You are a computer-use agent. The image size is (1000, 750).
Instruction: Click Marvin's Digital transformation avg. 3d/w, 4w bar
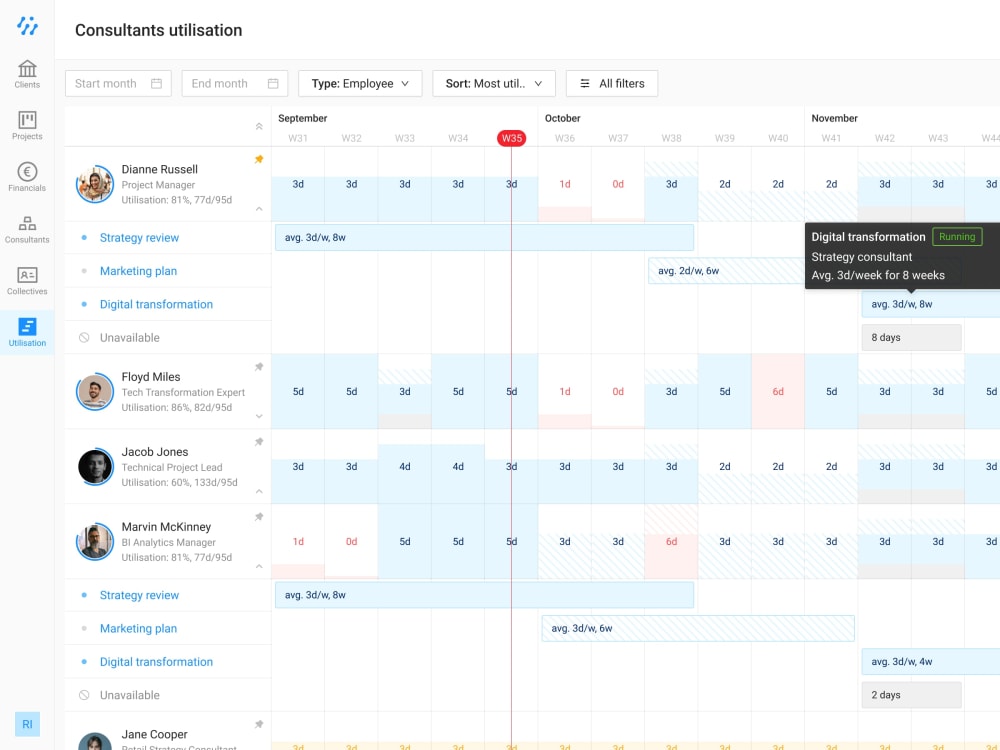pyautogui.click(x=930, y=662)
